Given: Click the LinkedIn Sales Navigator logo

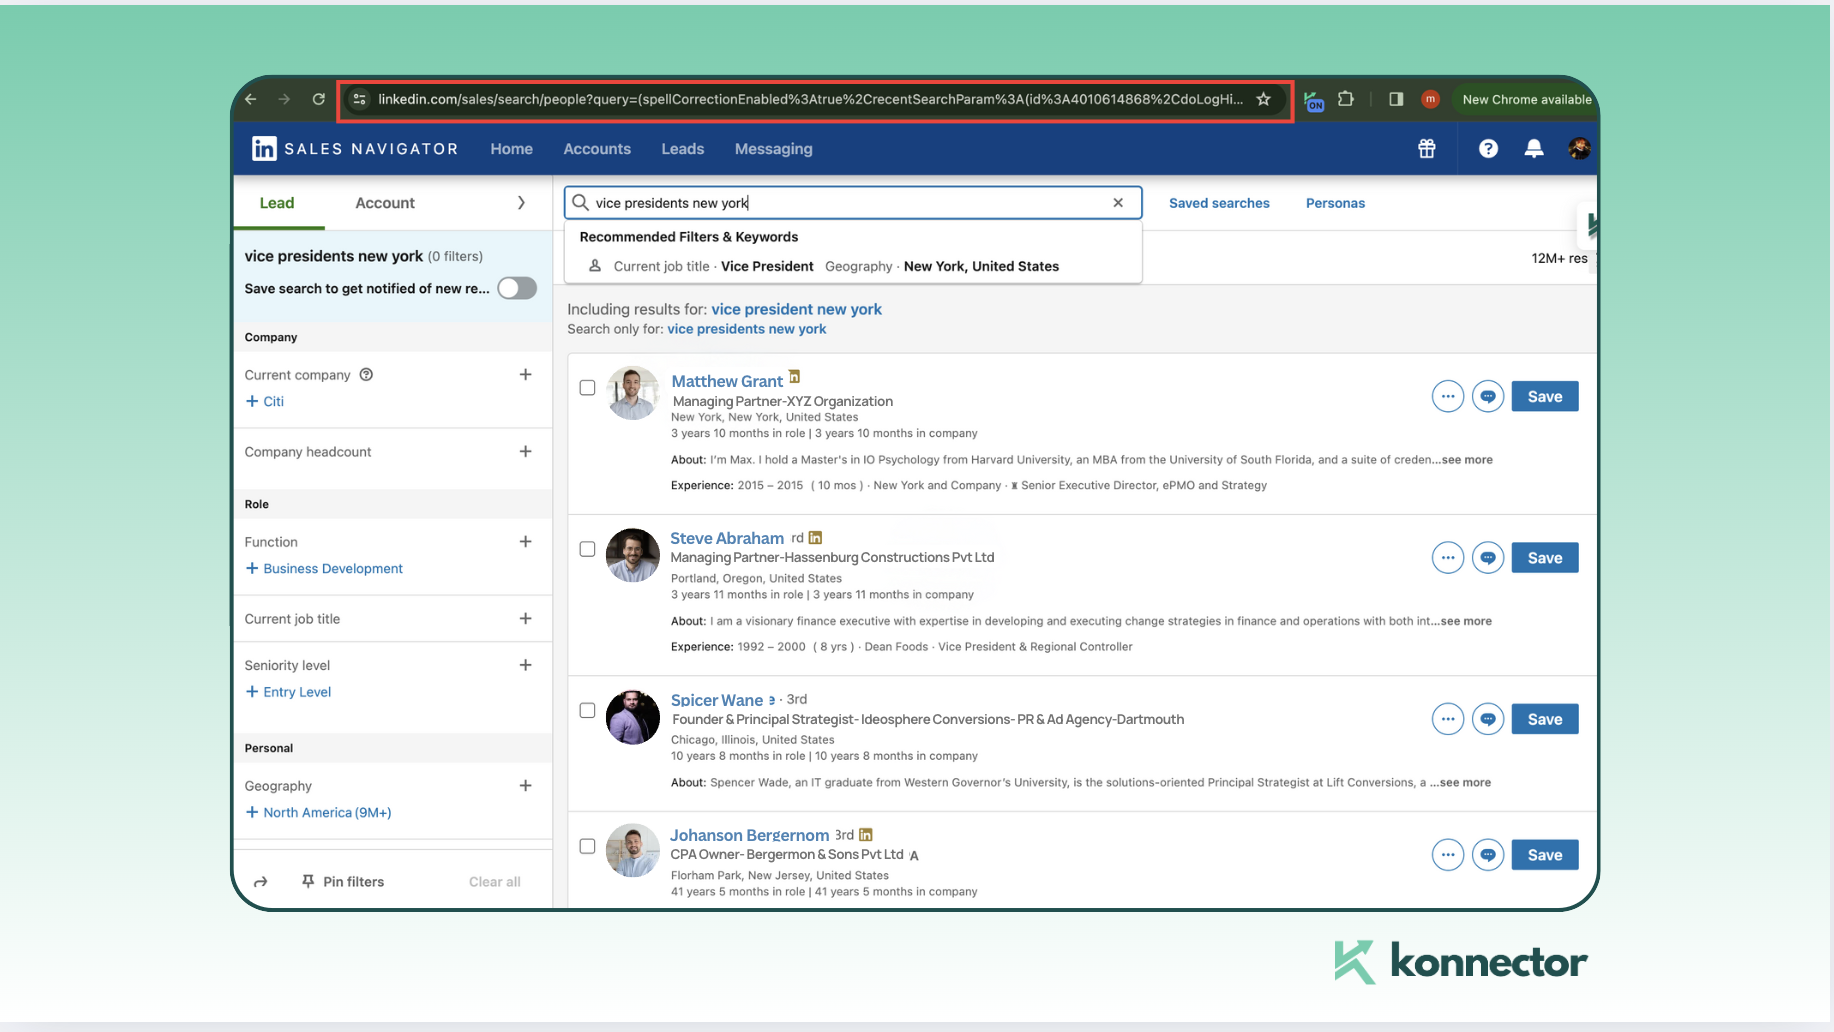Looking at the screenshot, I should 354,149.
